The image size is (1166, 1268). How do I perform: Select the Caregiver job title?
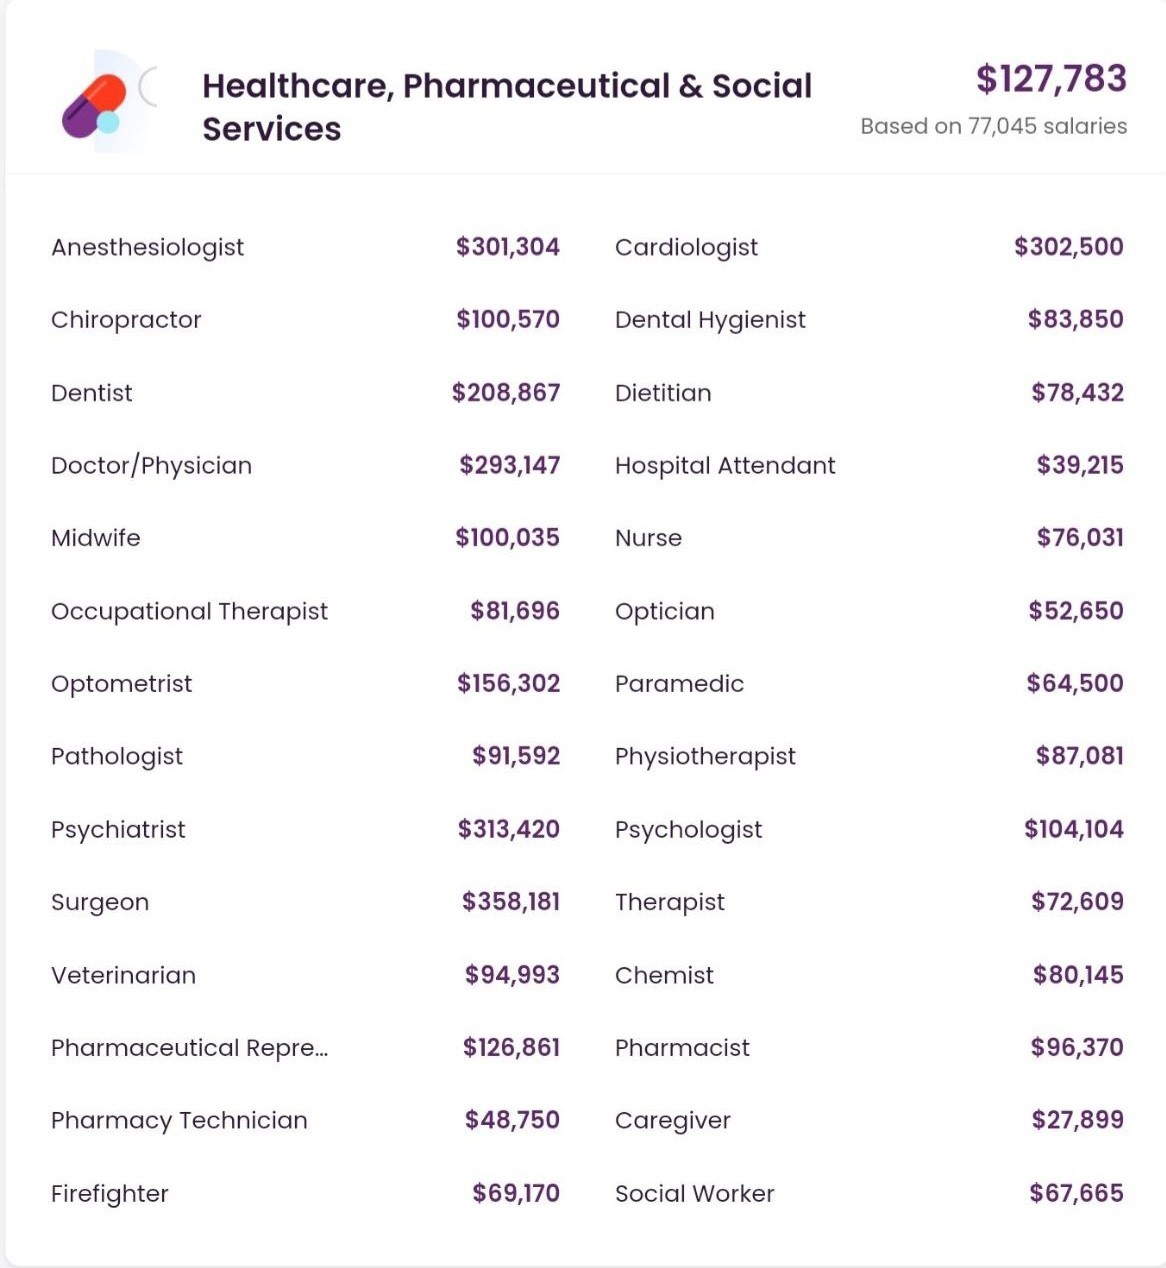tap(672, 1121)
